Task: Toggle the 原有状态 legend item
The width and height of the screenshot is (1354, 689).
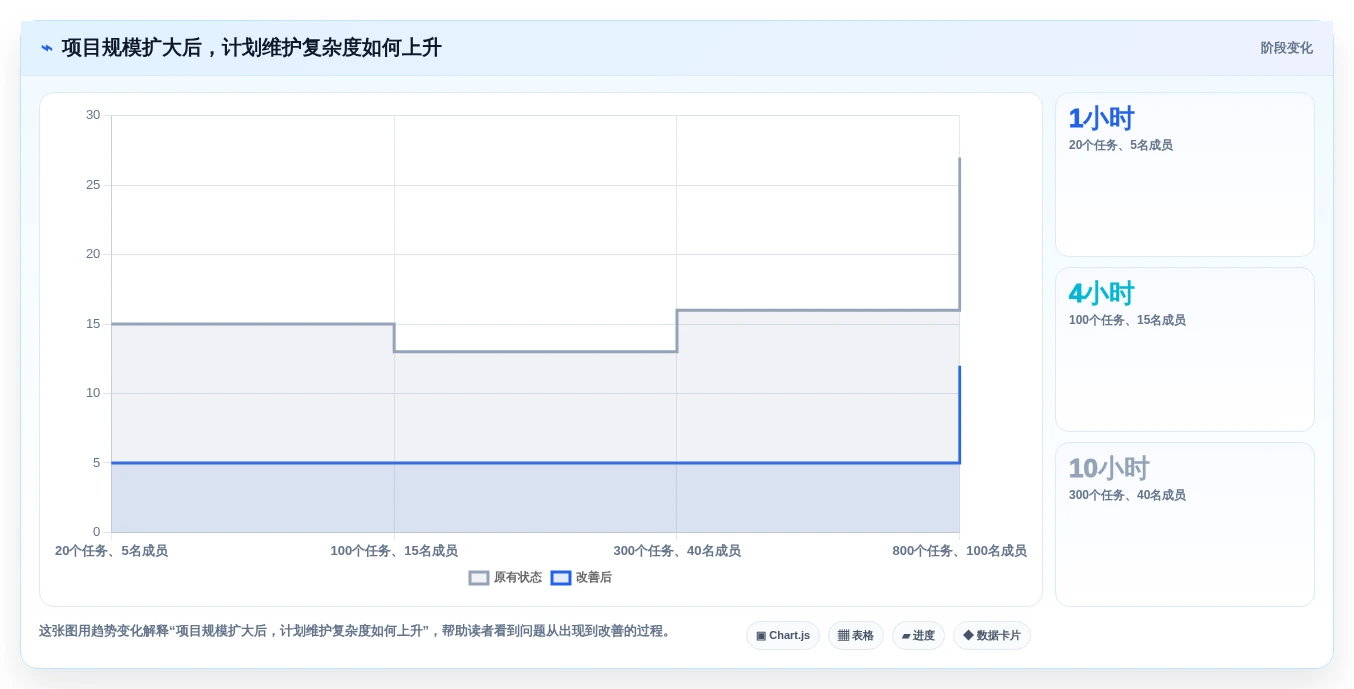Action: coord(506,578)
